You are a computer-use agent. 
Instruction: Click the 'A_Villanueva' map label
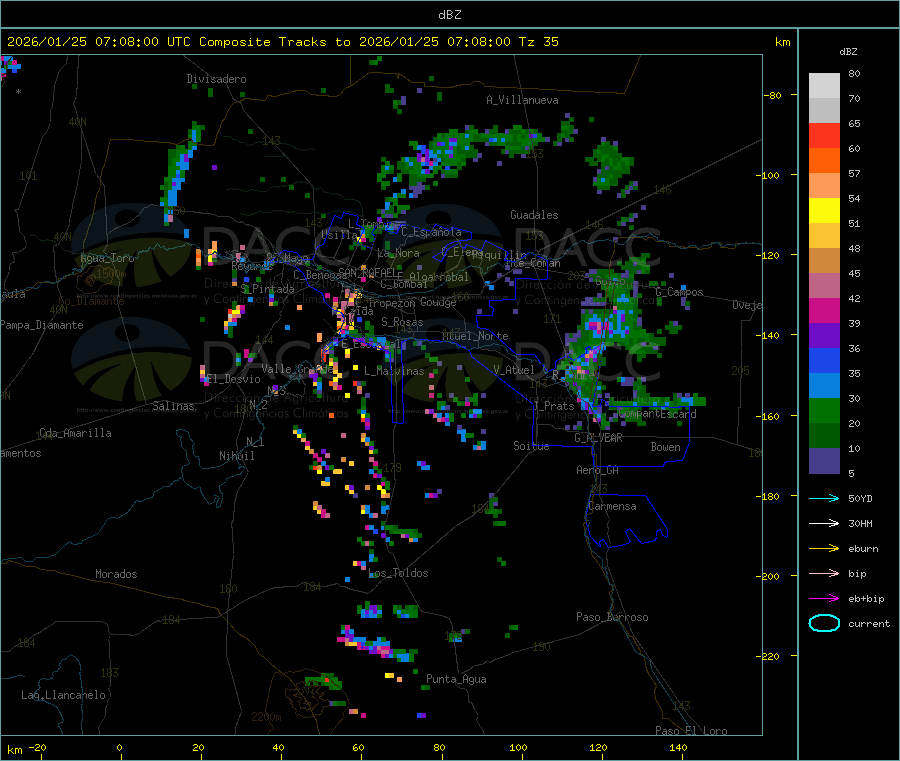[522, 100]
